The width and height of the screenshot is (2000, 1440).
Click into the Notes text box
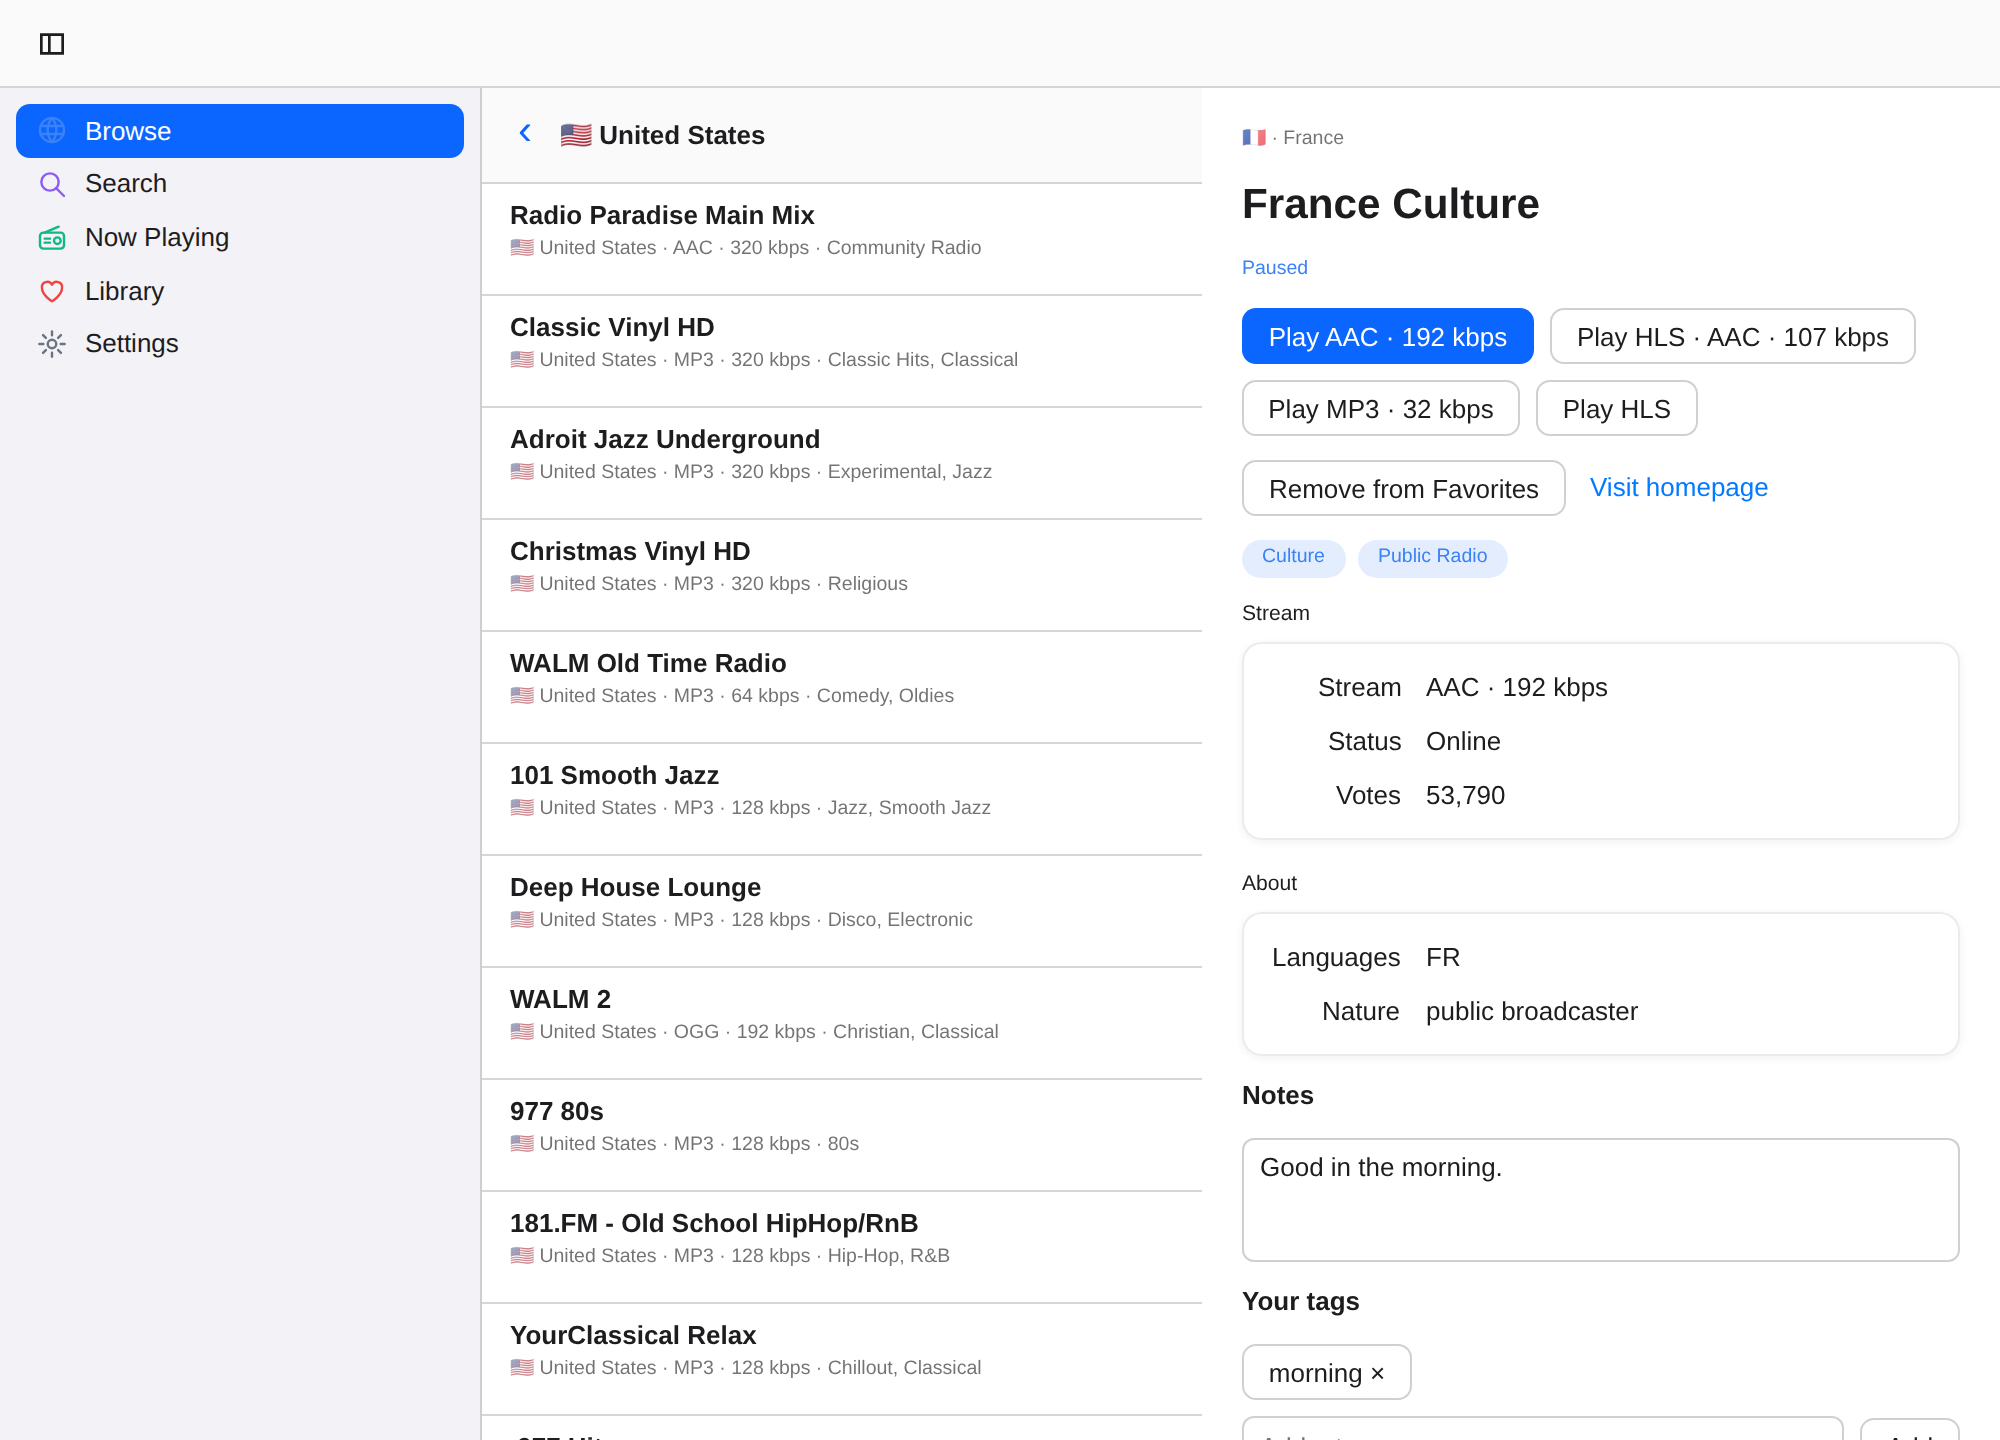coord(1601,1200)
